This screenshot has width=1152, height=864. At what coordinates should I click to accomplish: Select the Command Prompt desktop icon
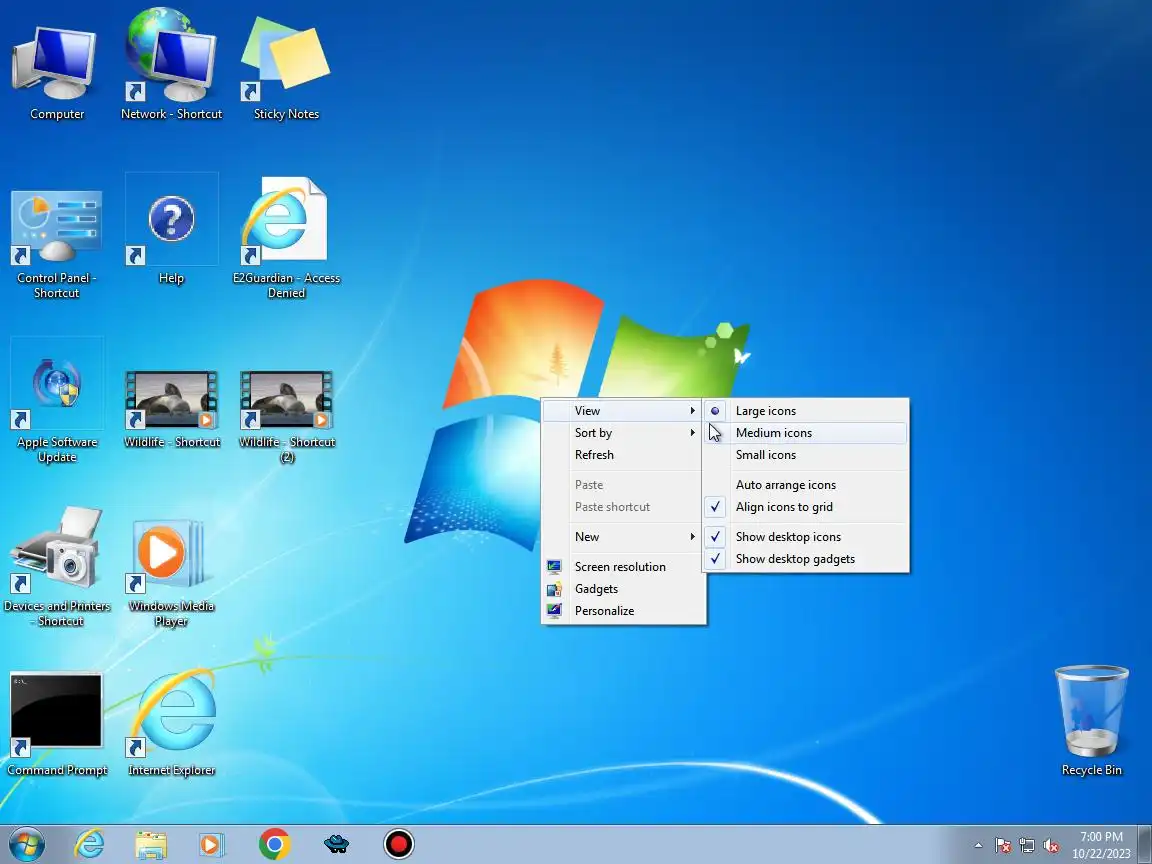56,724
